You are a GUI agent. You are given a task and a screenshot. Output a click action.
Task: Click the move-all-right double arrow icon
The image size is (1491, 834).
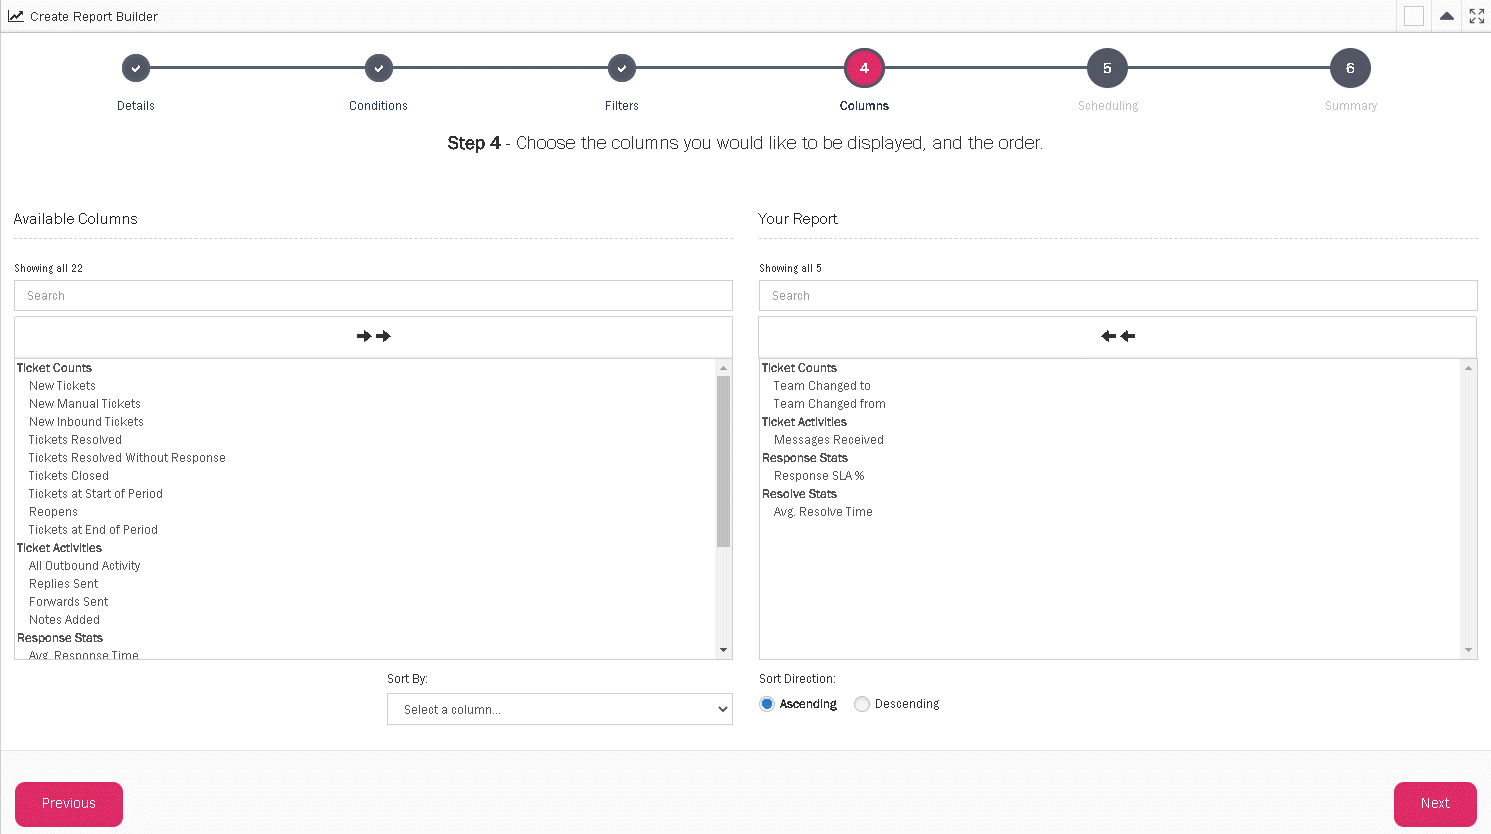373,336
